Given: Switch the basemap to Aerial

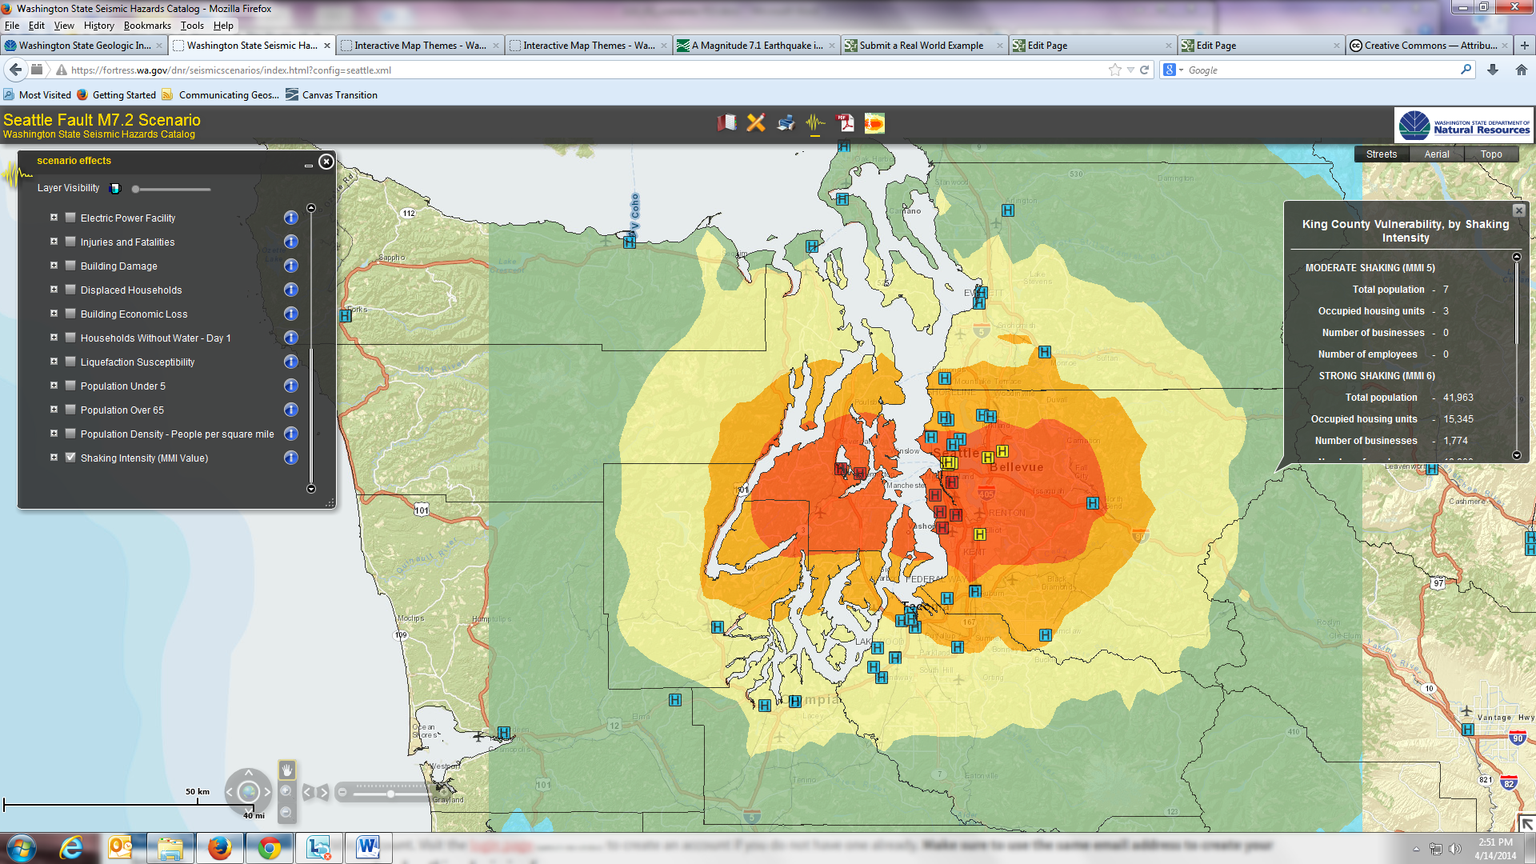Looking at the screenshot, I should 1436,153.
